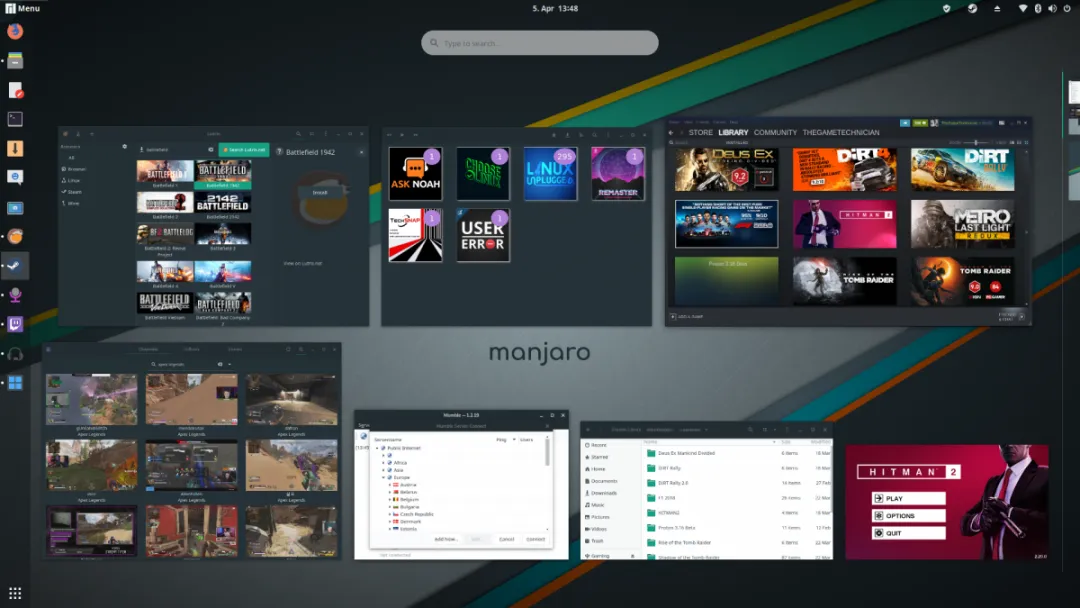This screenshot has width=1080, height=608.
Task: Expand the Austria entry in Mumble list
Action: 390,485
